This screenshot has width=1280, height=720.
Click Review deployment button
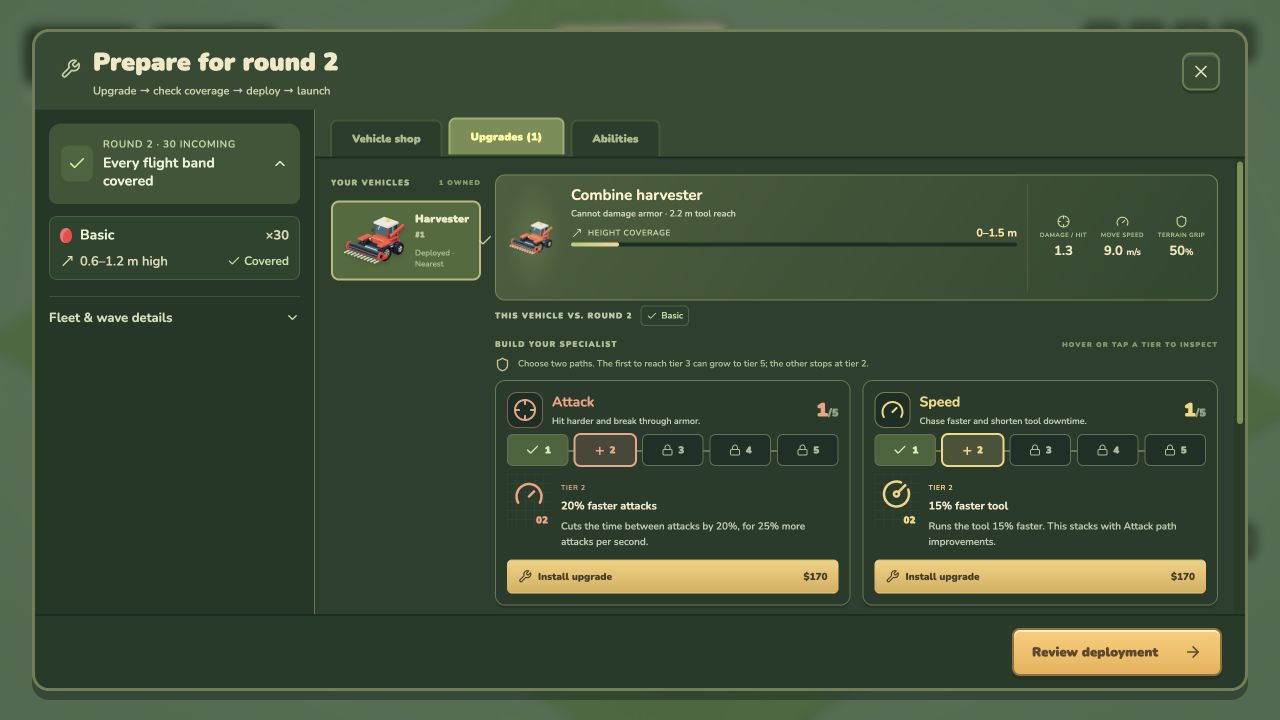[x=1117, y=652]
